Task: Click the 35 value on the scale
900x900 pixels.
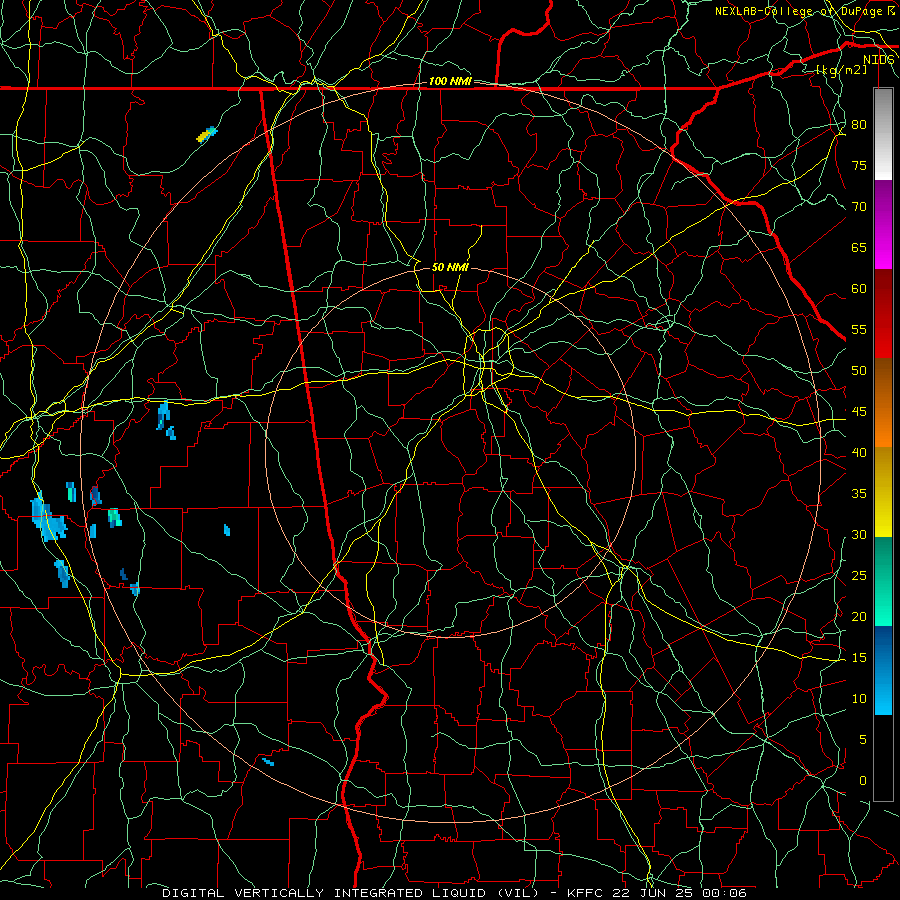Action: coord(859,494)
